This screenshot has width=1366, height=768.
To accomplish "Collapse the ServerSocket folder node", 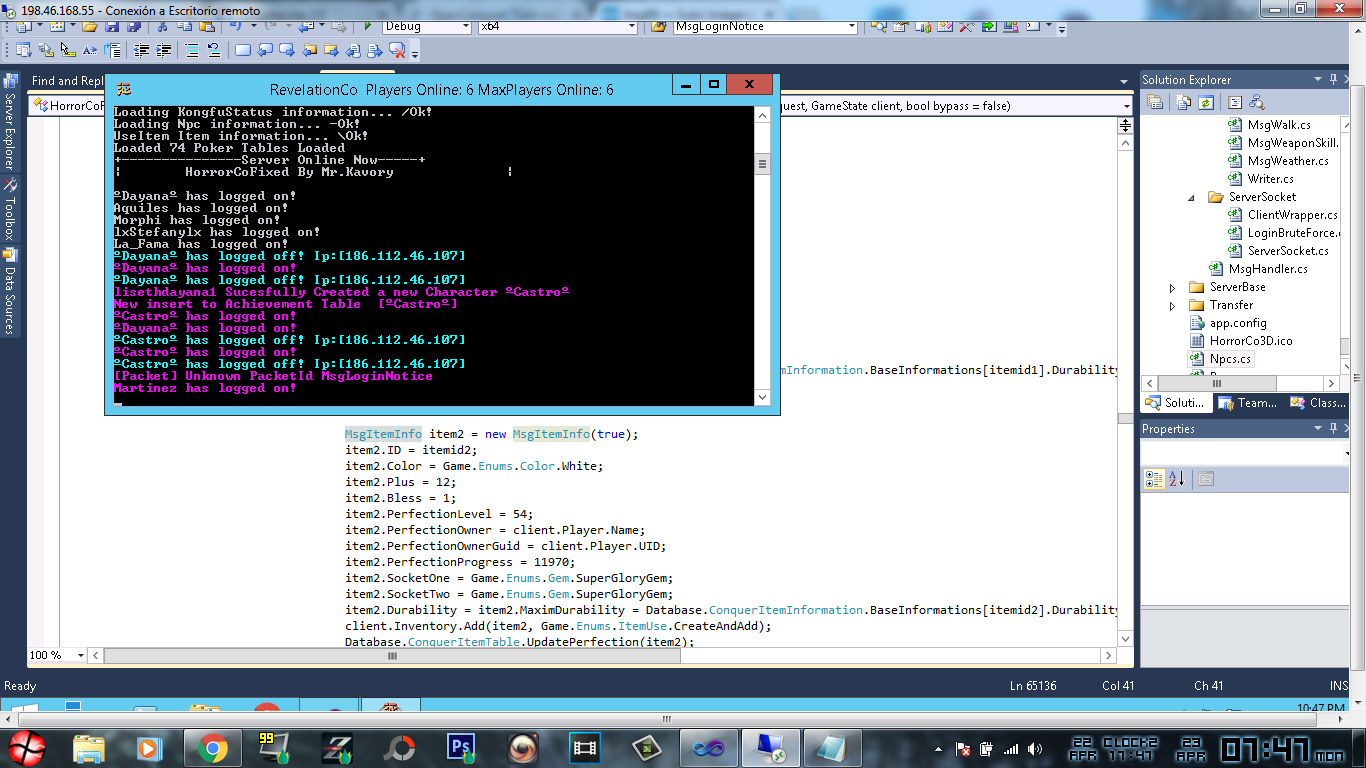I will (1191, 197).
